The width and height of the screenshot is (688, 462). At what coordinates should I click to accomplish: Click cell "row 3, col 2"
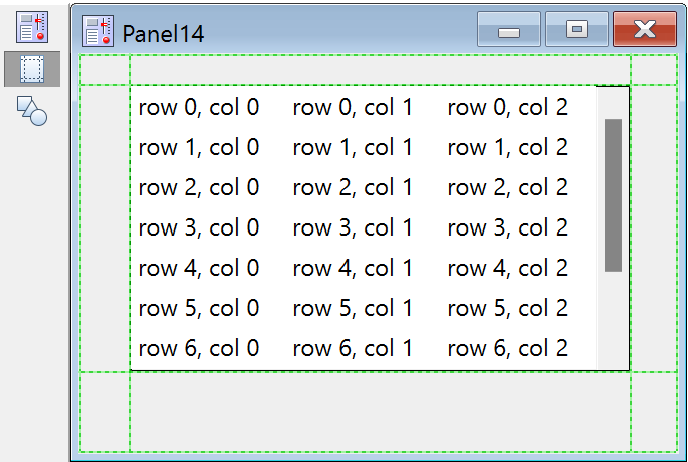point(507,228)
